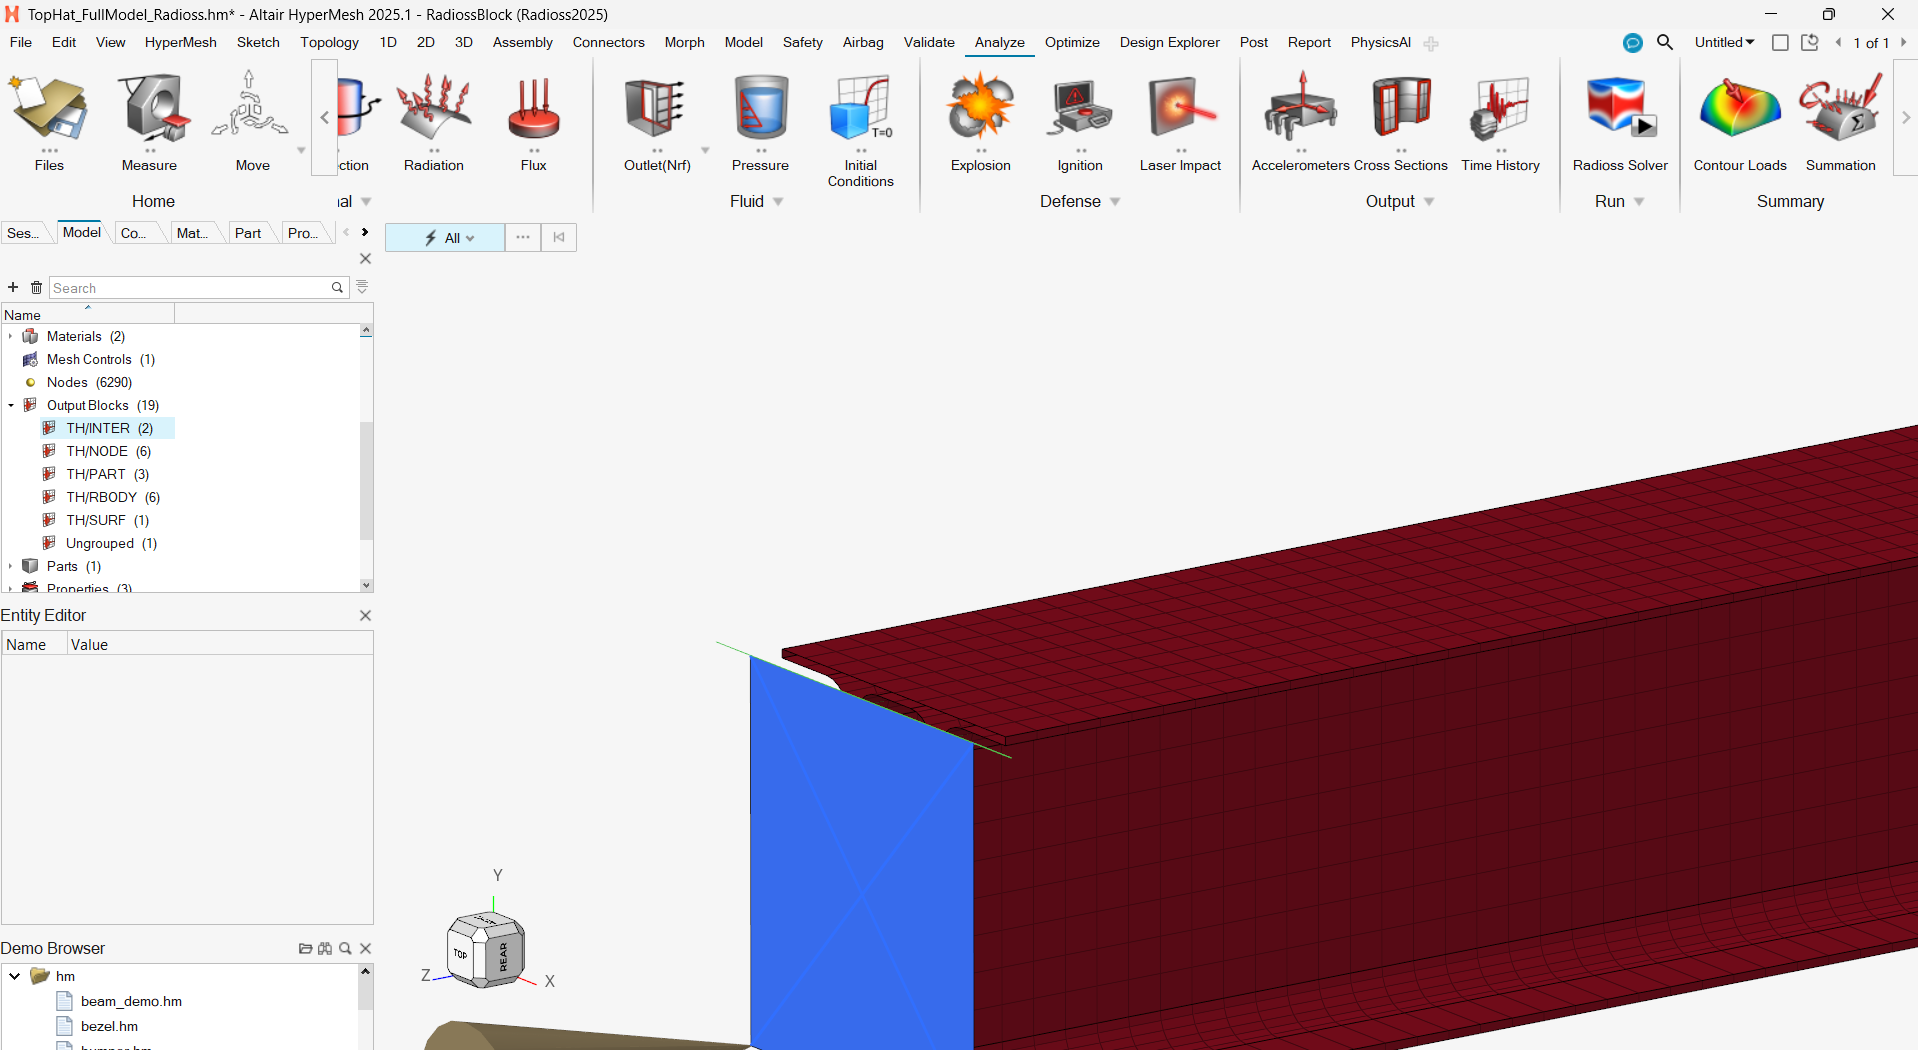Open the Run group dropdown
This screenshot has width=1918, height=1050.
[1639, 202]
